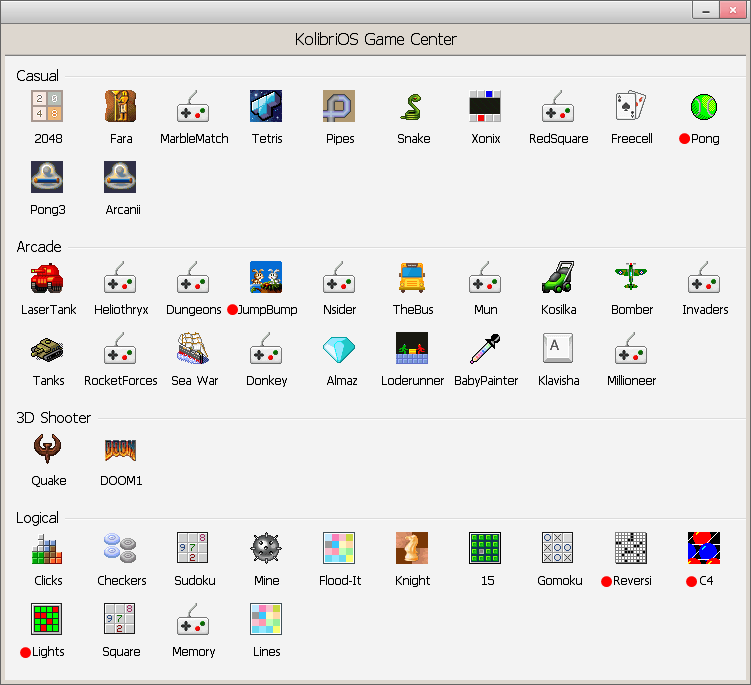
Task: Start MarbleMatch from its gamepad icon
Action: point(193,106)
